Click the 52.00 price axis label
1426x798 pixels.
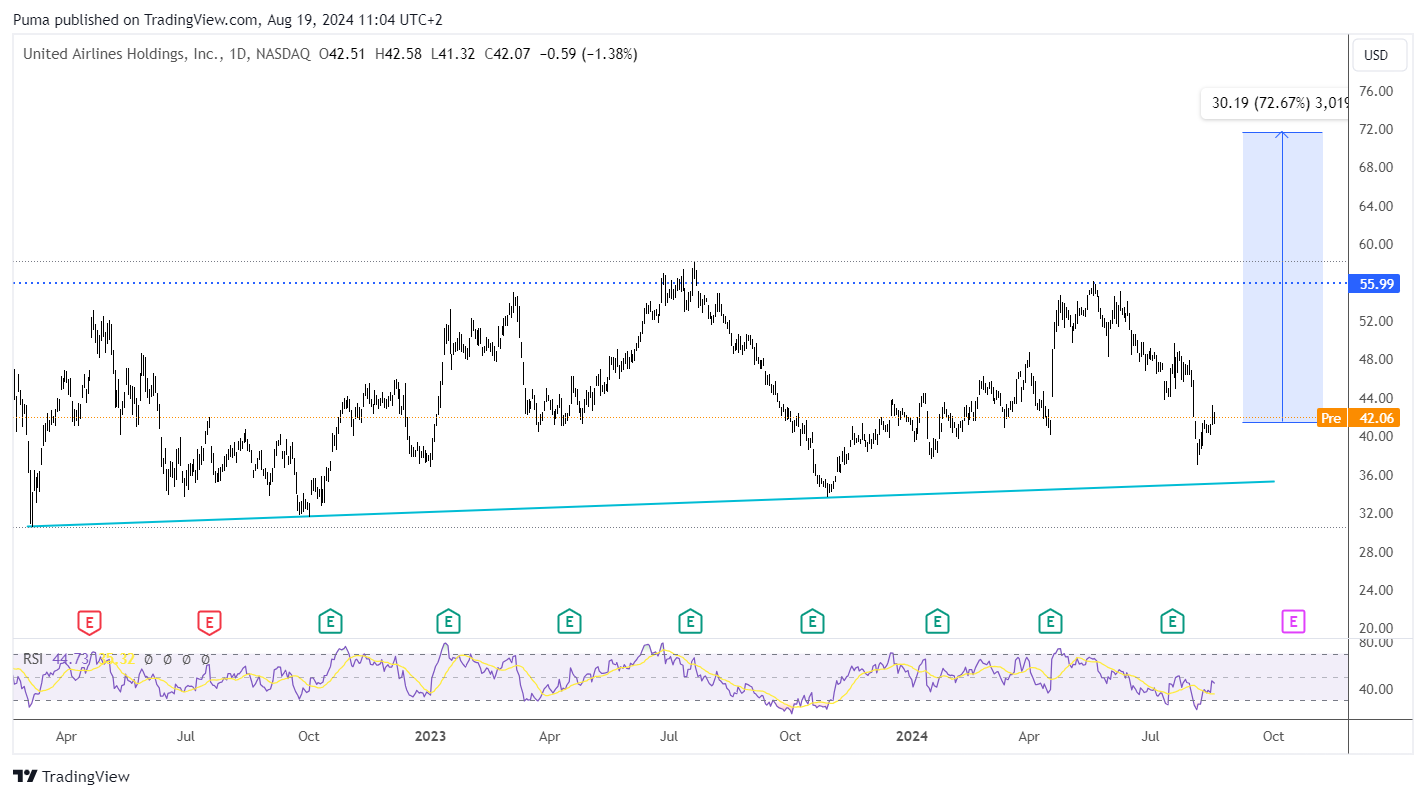click(x=1376, y=321)
